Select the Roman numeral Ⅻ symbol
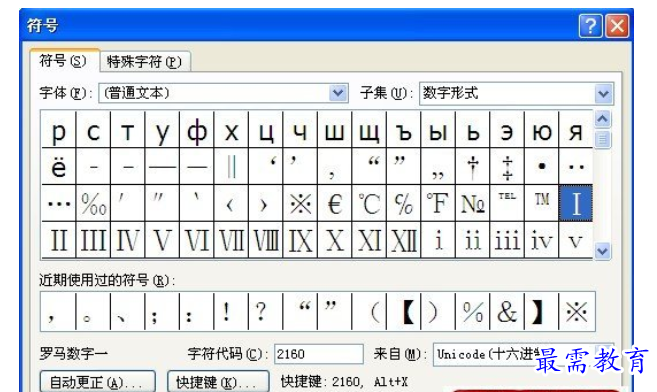The image size is (657, 392). pos(404,240)
